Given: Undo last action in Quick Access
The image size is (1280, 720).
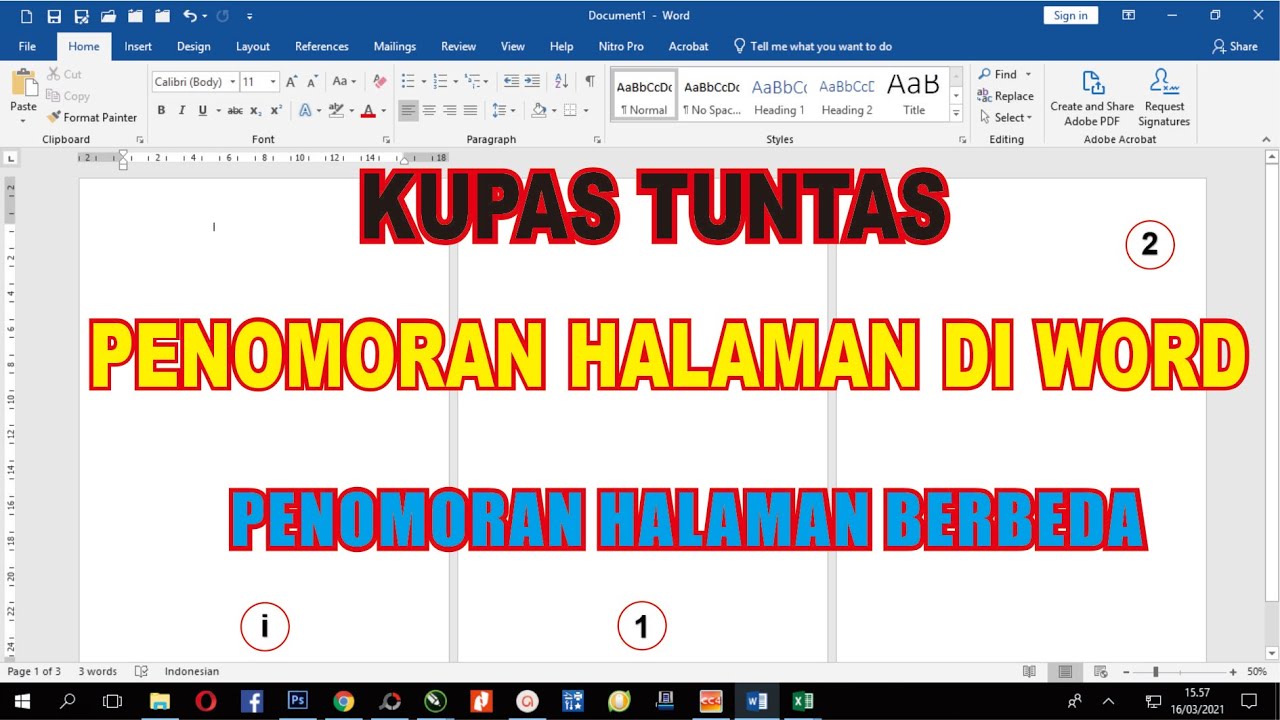Looking at the screenshot, I should (189, 16).
